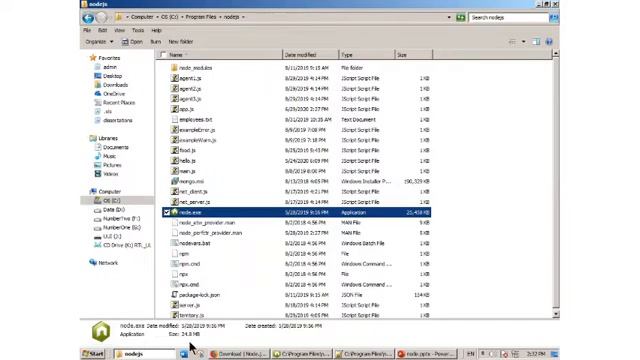
Task: Sort by Date modified column header
Action: tap(310, 55)
